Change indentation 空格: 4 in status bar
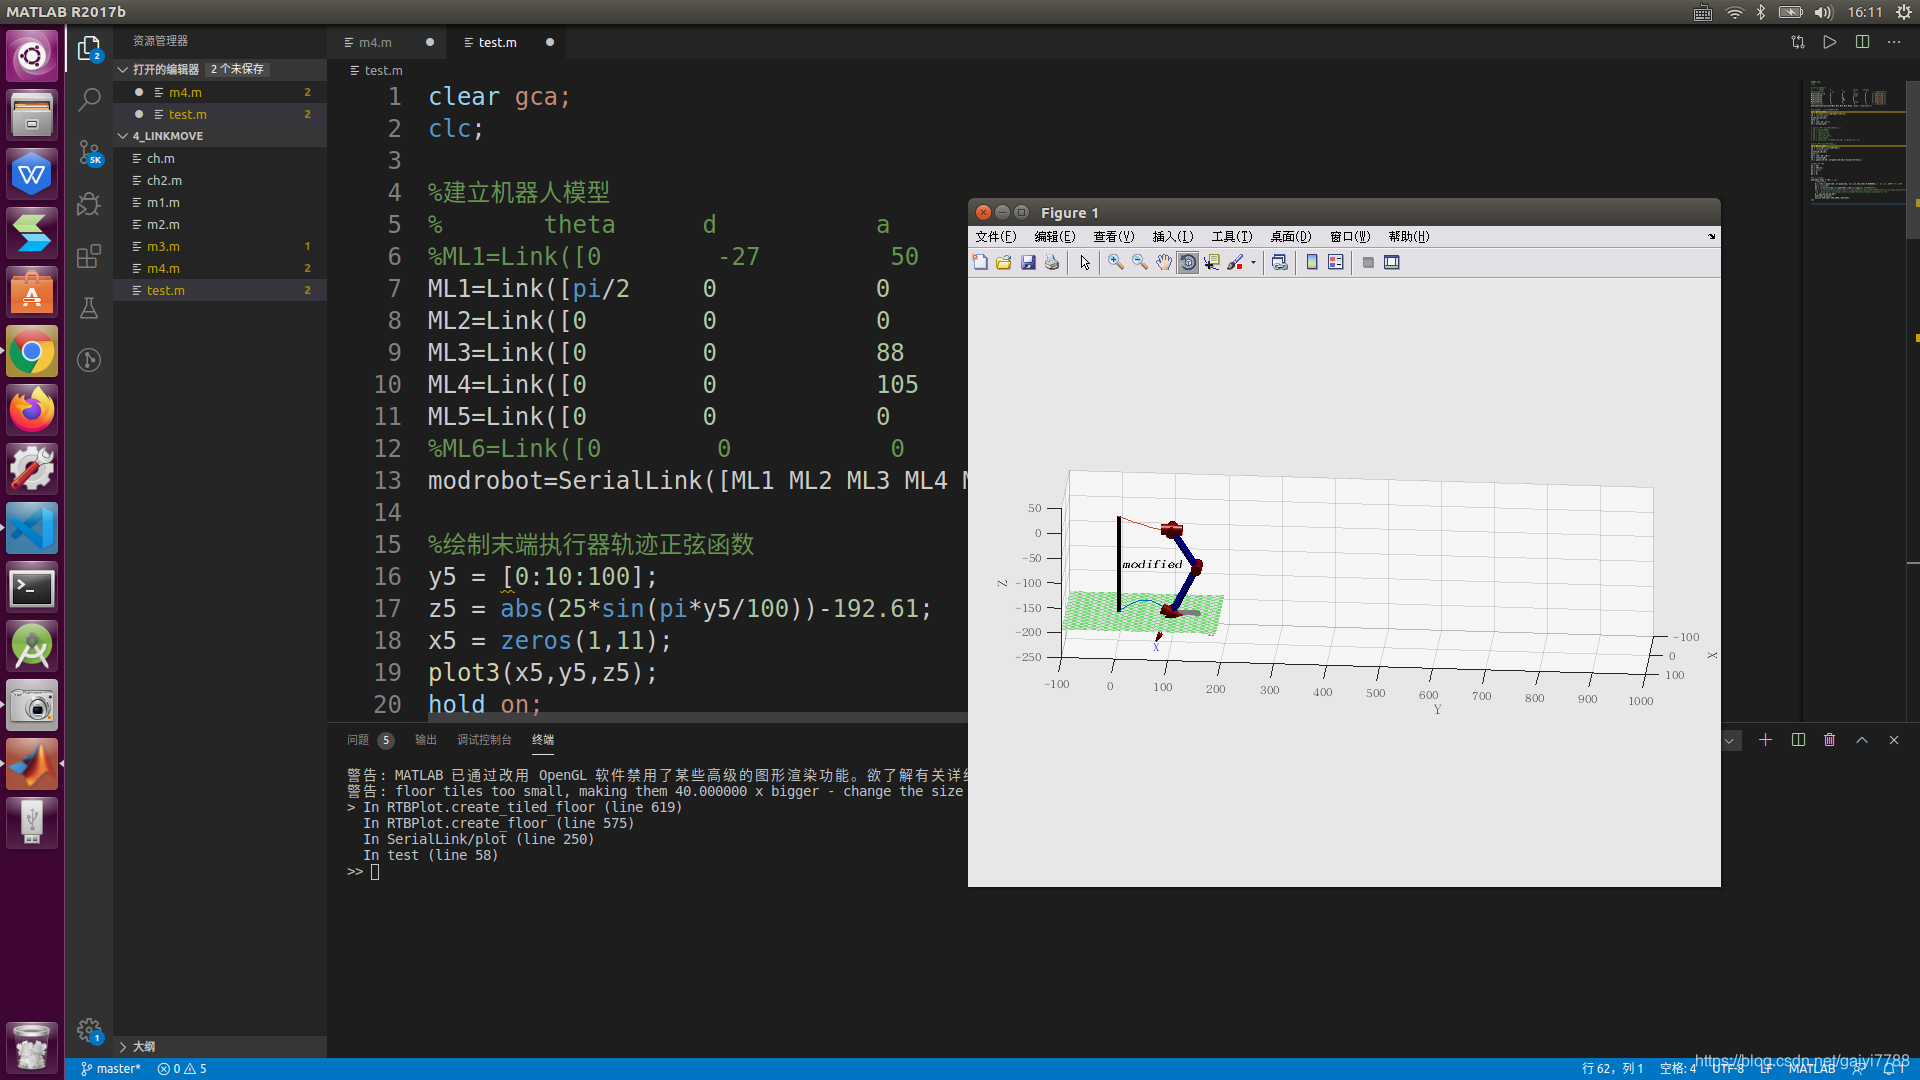This screenshot has width=1920, height=1080. (1678, 1069)
